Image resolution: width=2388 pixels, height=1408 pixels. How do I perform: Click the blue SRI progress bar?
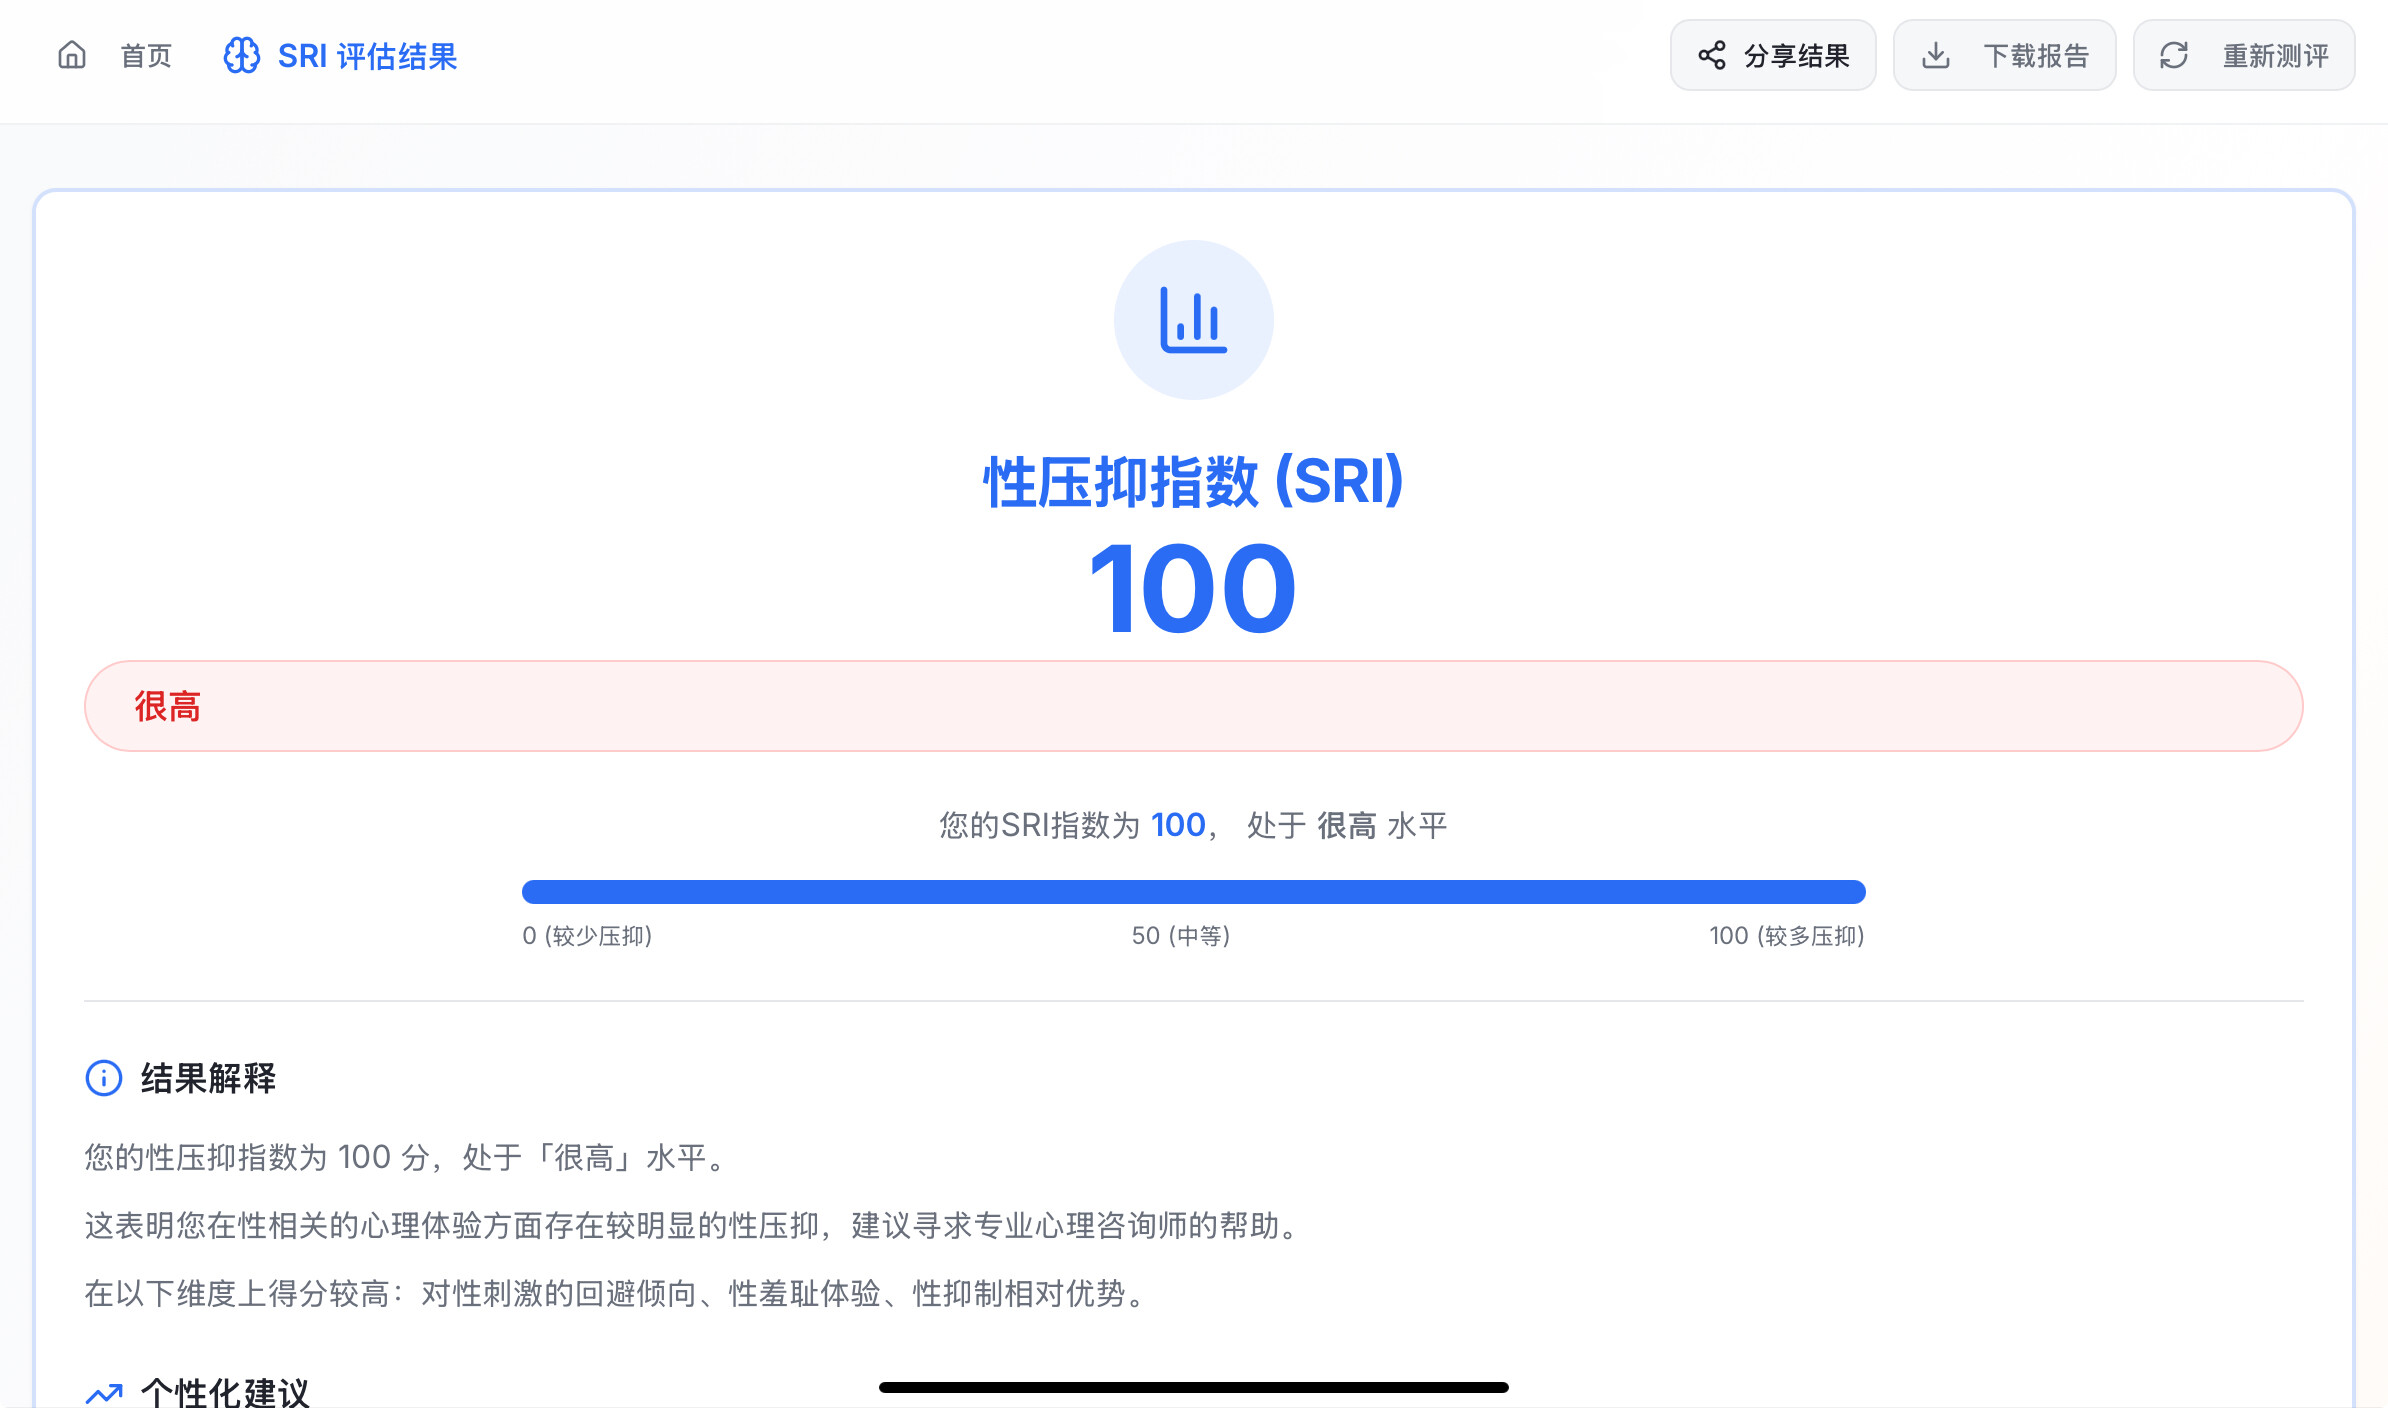(1193, 891)
